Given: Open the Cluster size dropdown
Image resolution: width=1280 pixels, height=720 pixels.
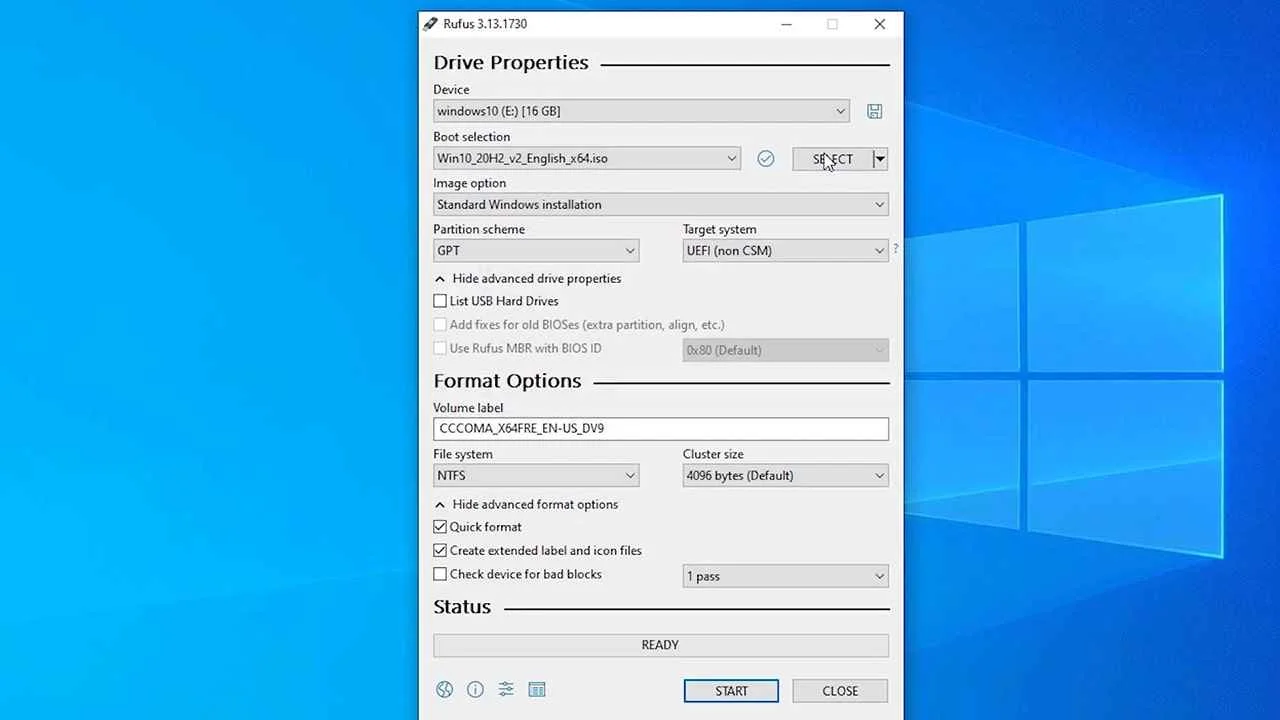Looking at the screenshot, I should tap(786, 476).
